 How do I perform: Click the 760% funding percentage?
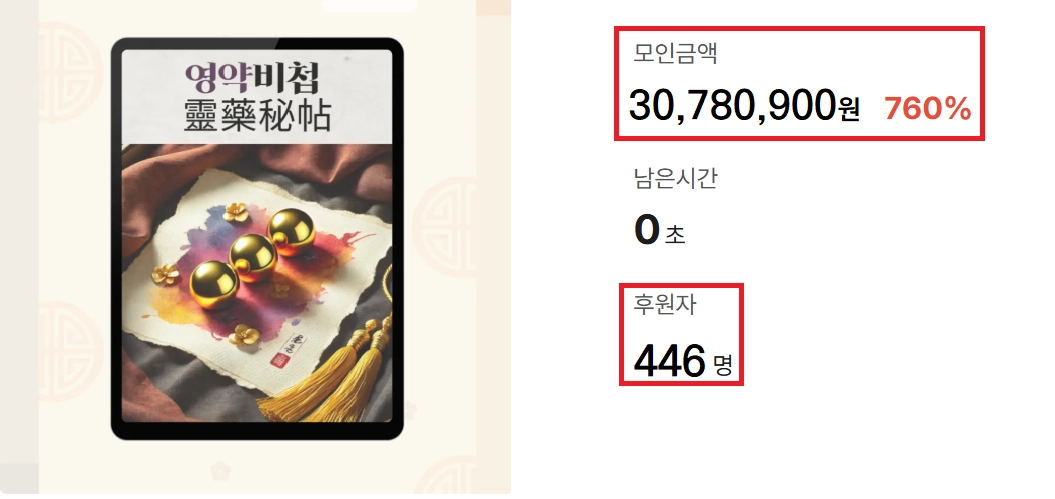[x=927, y=109]
